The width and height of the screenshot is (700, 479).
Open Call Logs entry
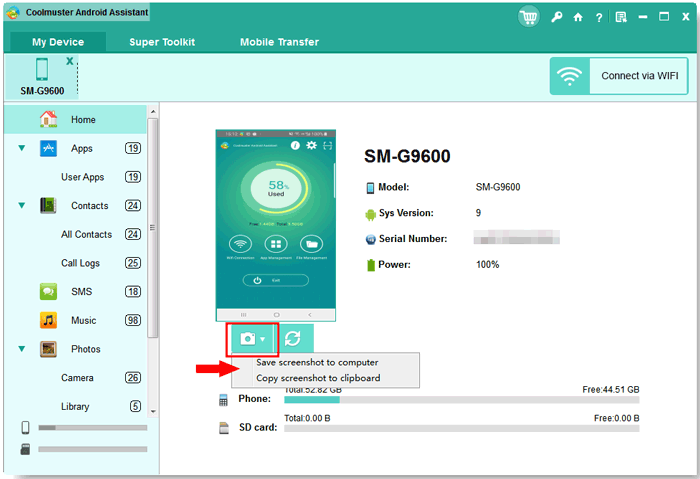80,263
